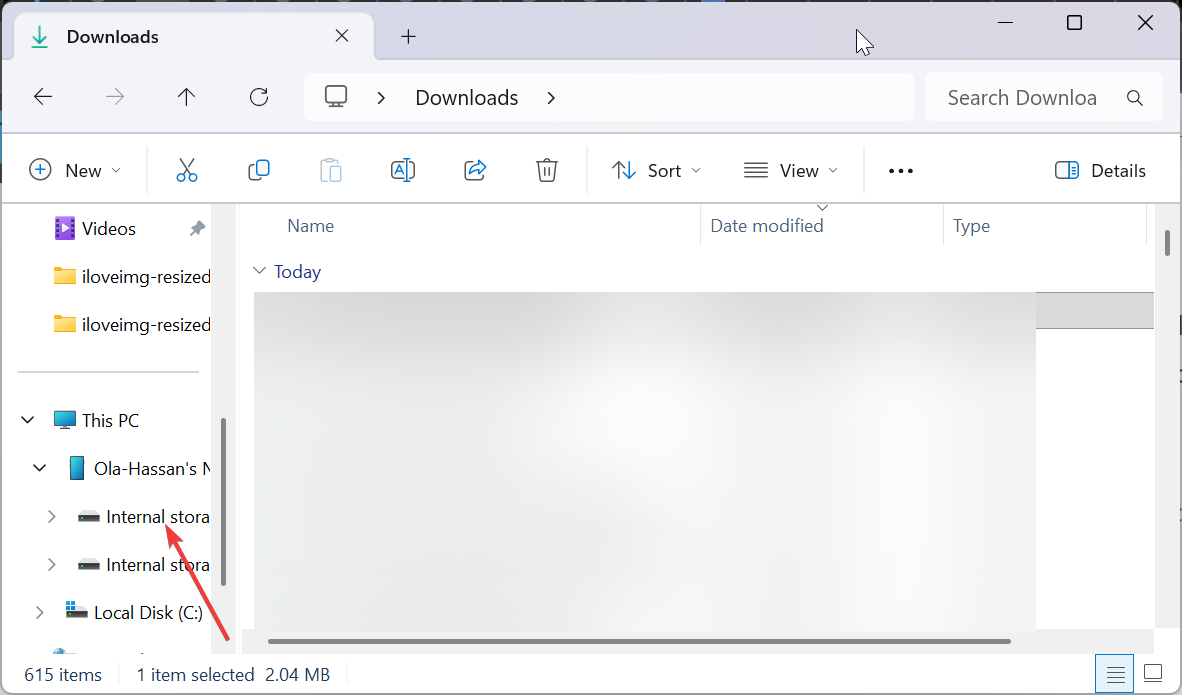Open the See more three-dots menu
Image resolution: width=1182 pixels, height=695 pixels.
[x=901, y=171]
